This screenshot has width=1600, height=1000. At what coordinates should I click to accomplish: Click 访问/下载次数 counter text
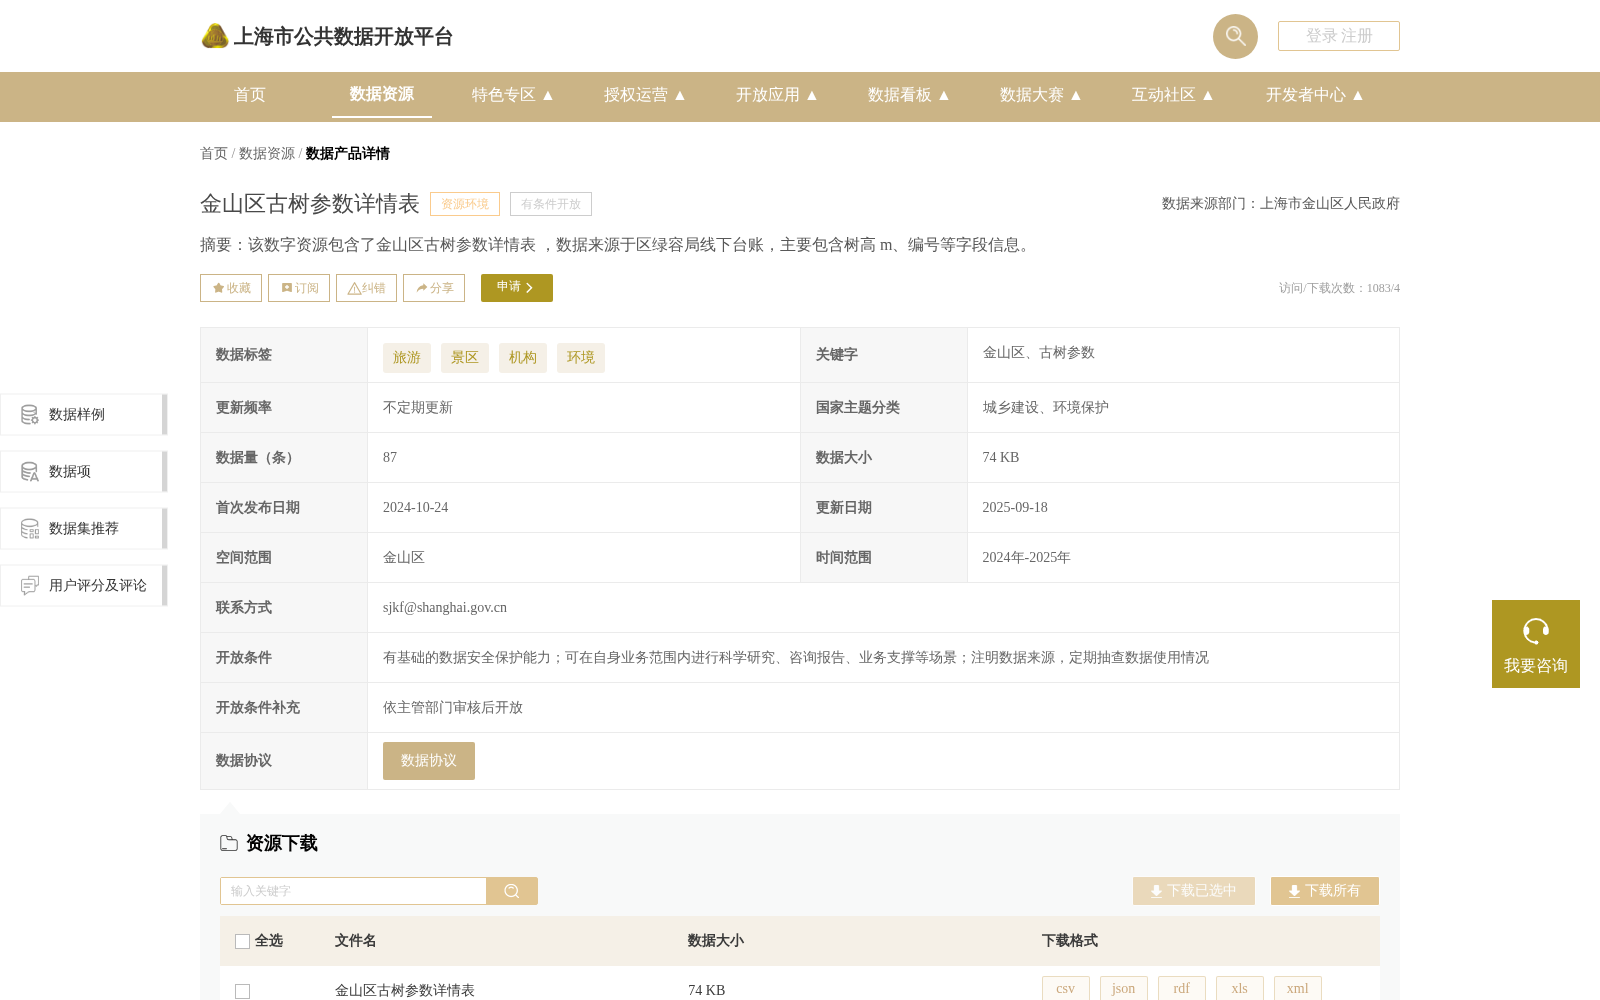(x=1339, y=288)
